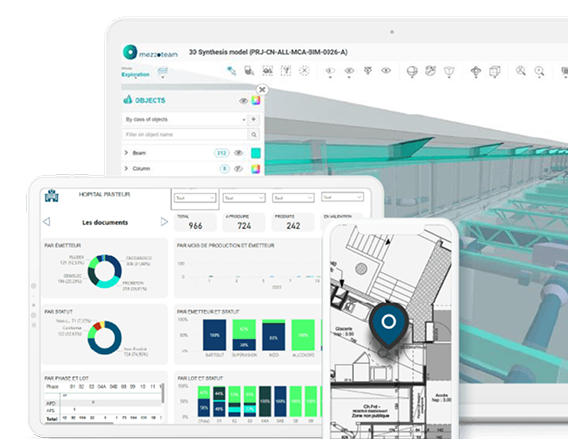The height and width of the screenshot is (439, 568).
Task: Click the Column row label
Action: pos(141,169)
